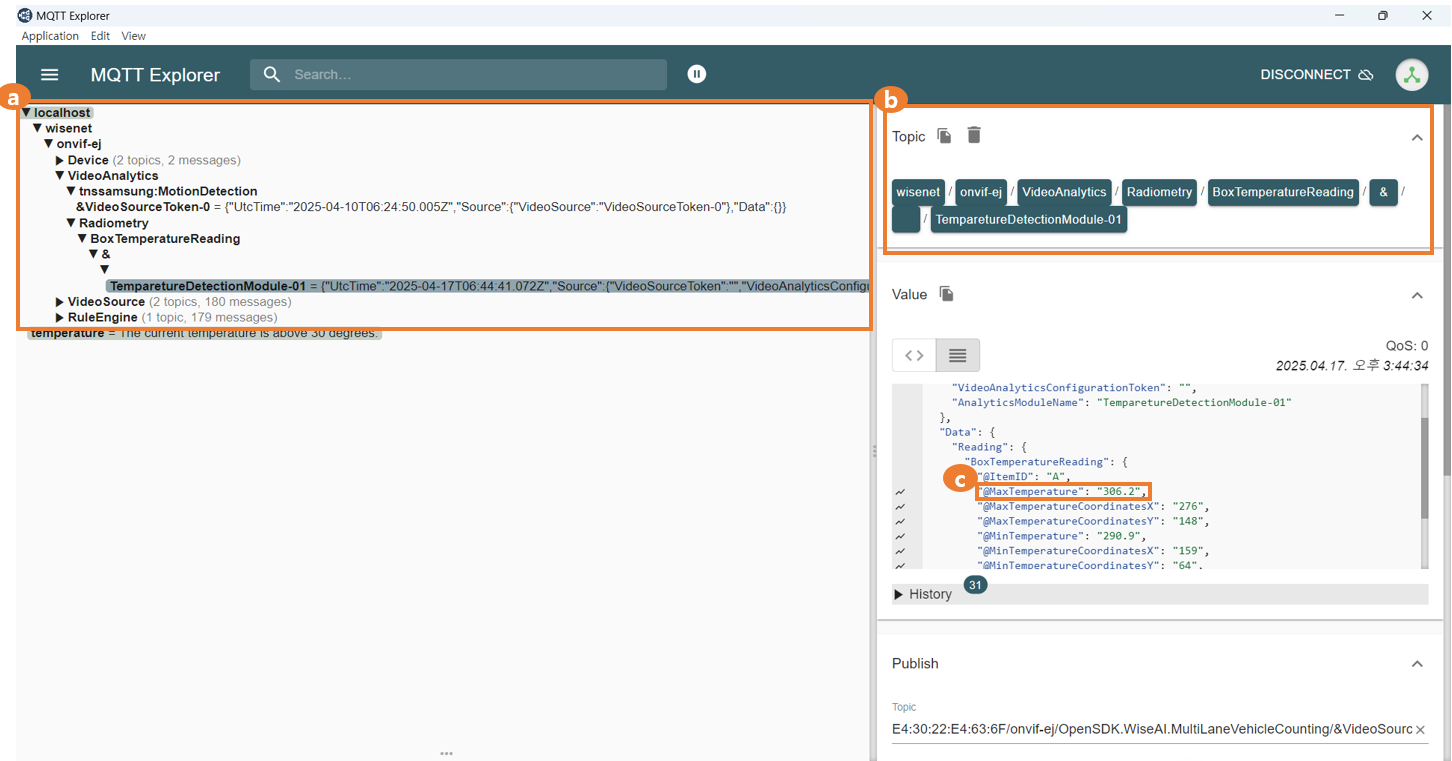Copy the message value to clipboard
1452x761 pixels.
pos(946,294)
